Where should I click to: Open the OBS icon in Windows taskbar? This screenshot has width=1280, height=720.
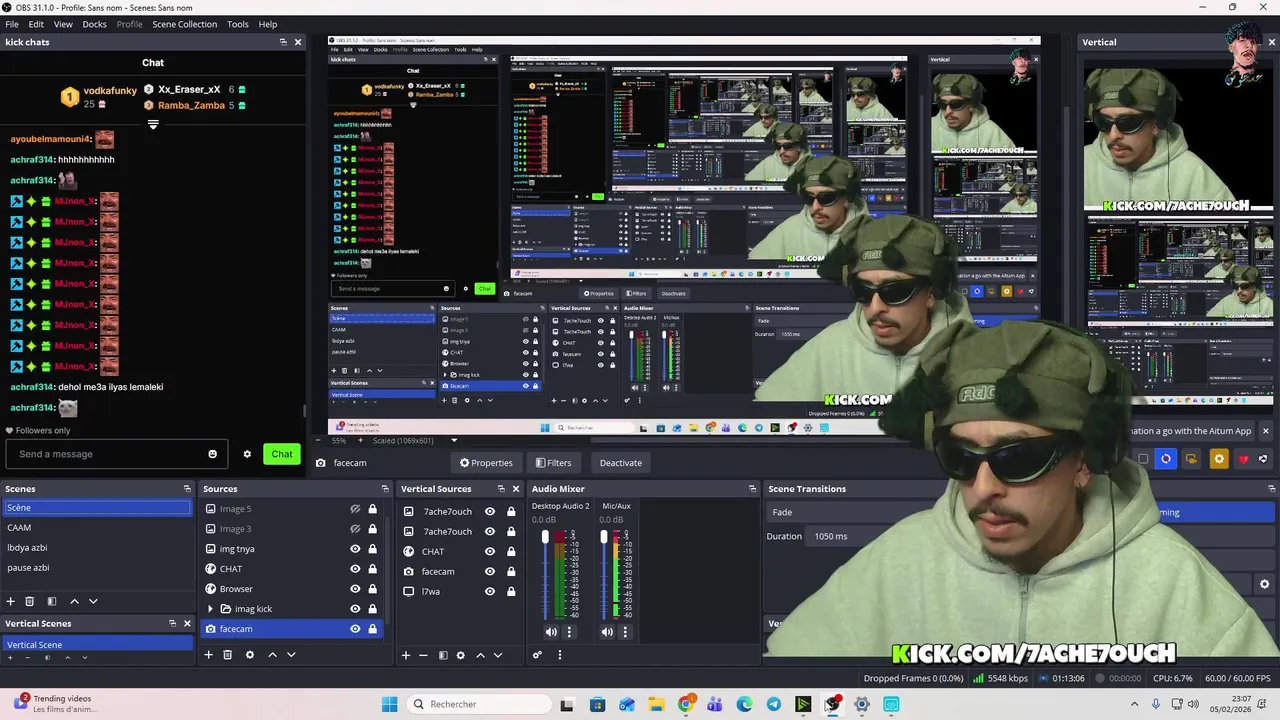click(832, 704)
